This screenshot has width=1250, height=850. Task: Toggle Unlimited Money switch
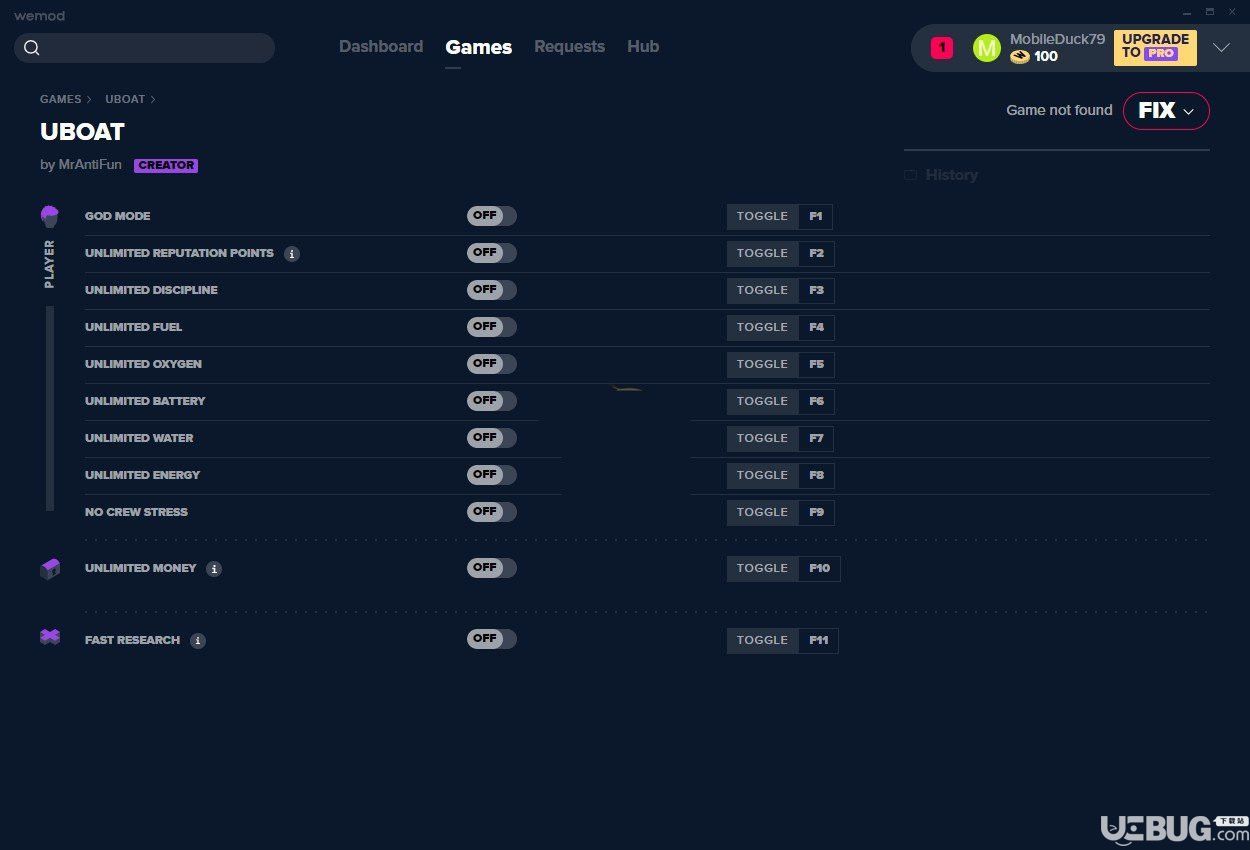pyautogui.click(x=492, y=568)
